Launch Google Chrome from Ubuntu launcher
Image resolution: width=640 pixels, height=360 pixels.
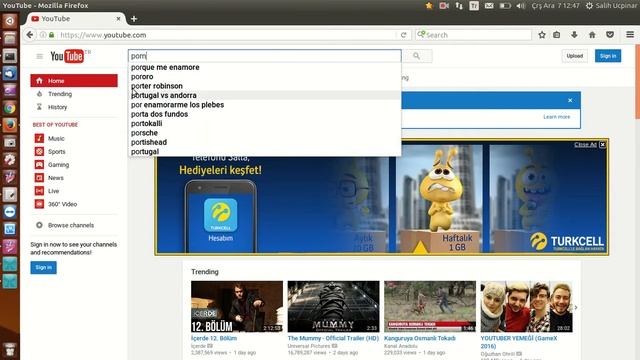pyautogui.click(x=10, y=108)
